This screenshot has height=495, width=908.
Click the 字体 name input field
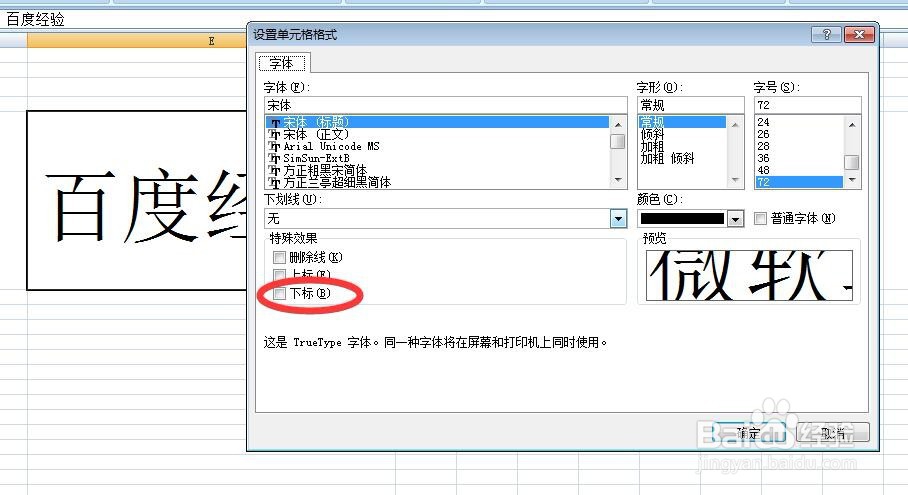(x=445, y=105)
